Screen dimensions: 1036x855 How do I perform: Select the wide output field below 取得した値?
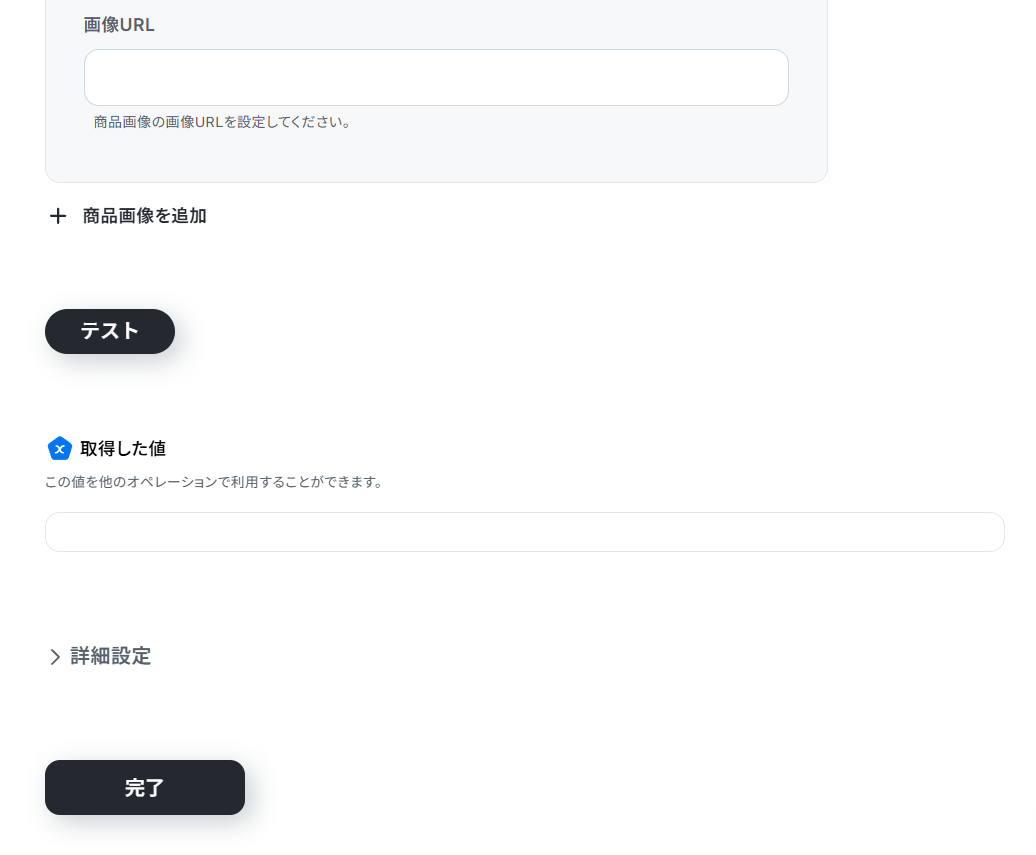[525, 532]
